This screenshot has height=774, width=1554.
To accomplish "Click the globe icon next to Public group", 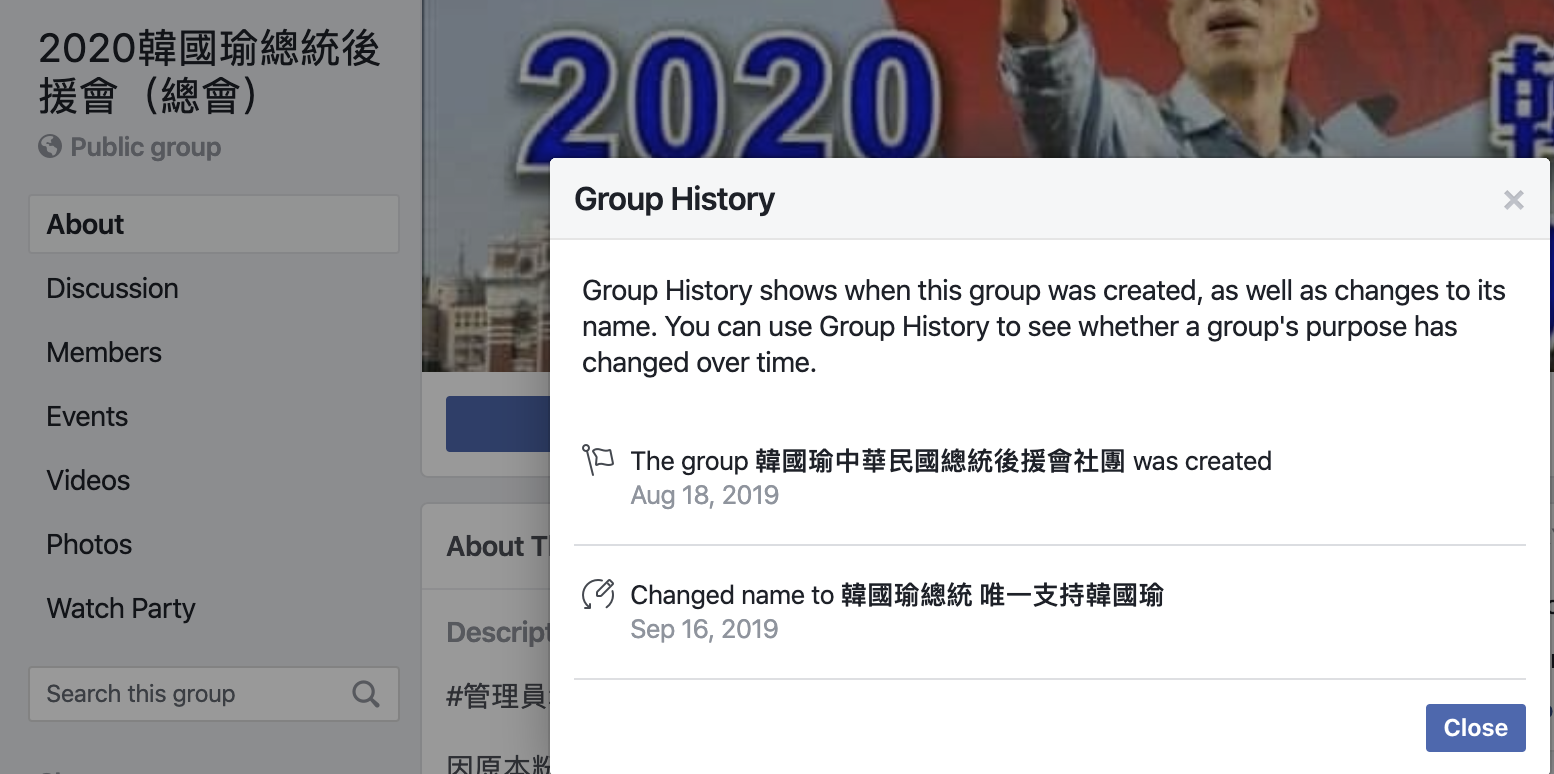I will (50, 147).
